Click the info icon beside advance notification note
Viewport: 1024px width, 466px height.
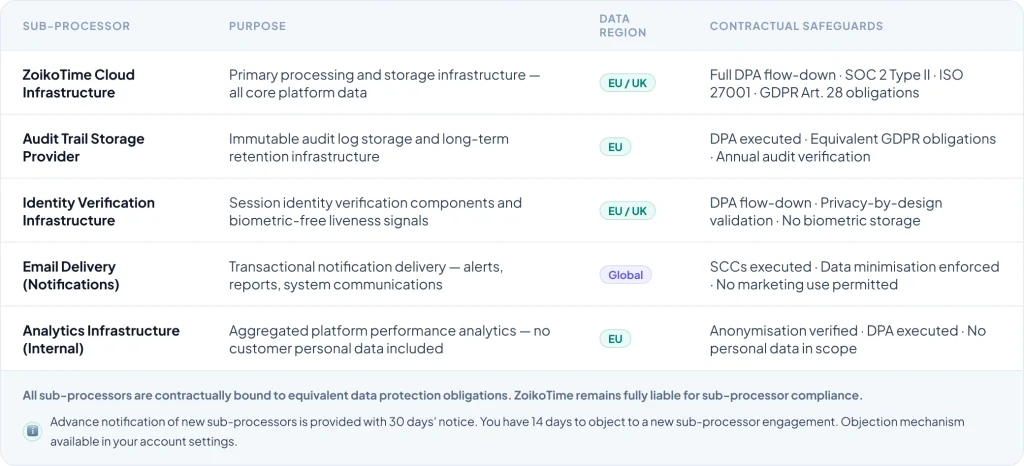click(33, 431)
